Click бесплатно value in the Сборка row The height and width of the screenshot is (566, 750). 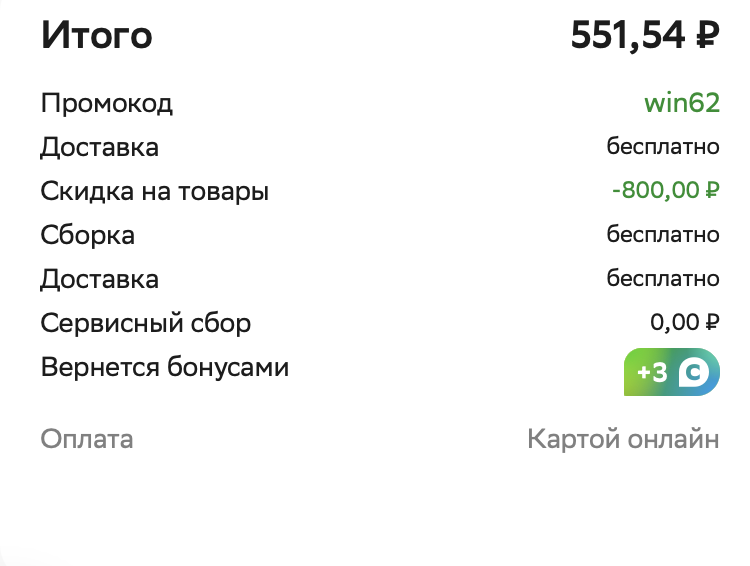pyautogui.click(x=663, y=235)
